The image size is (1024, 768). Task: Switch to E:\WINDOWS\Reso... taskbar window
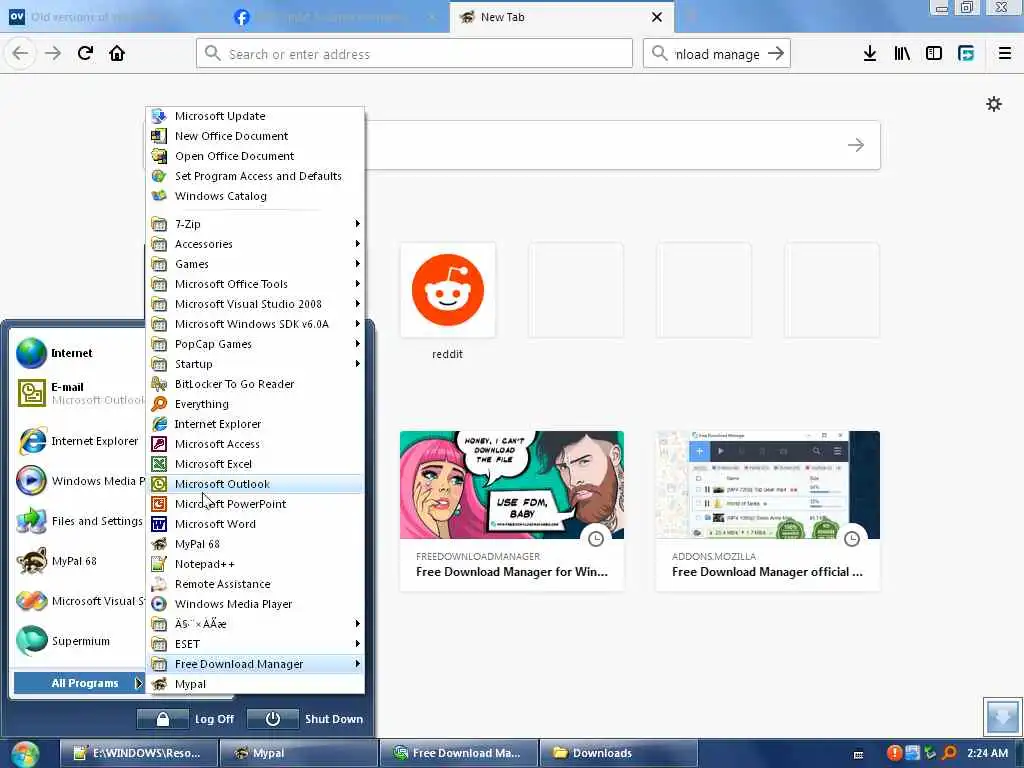(x=138, y=754)
